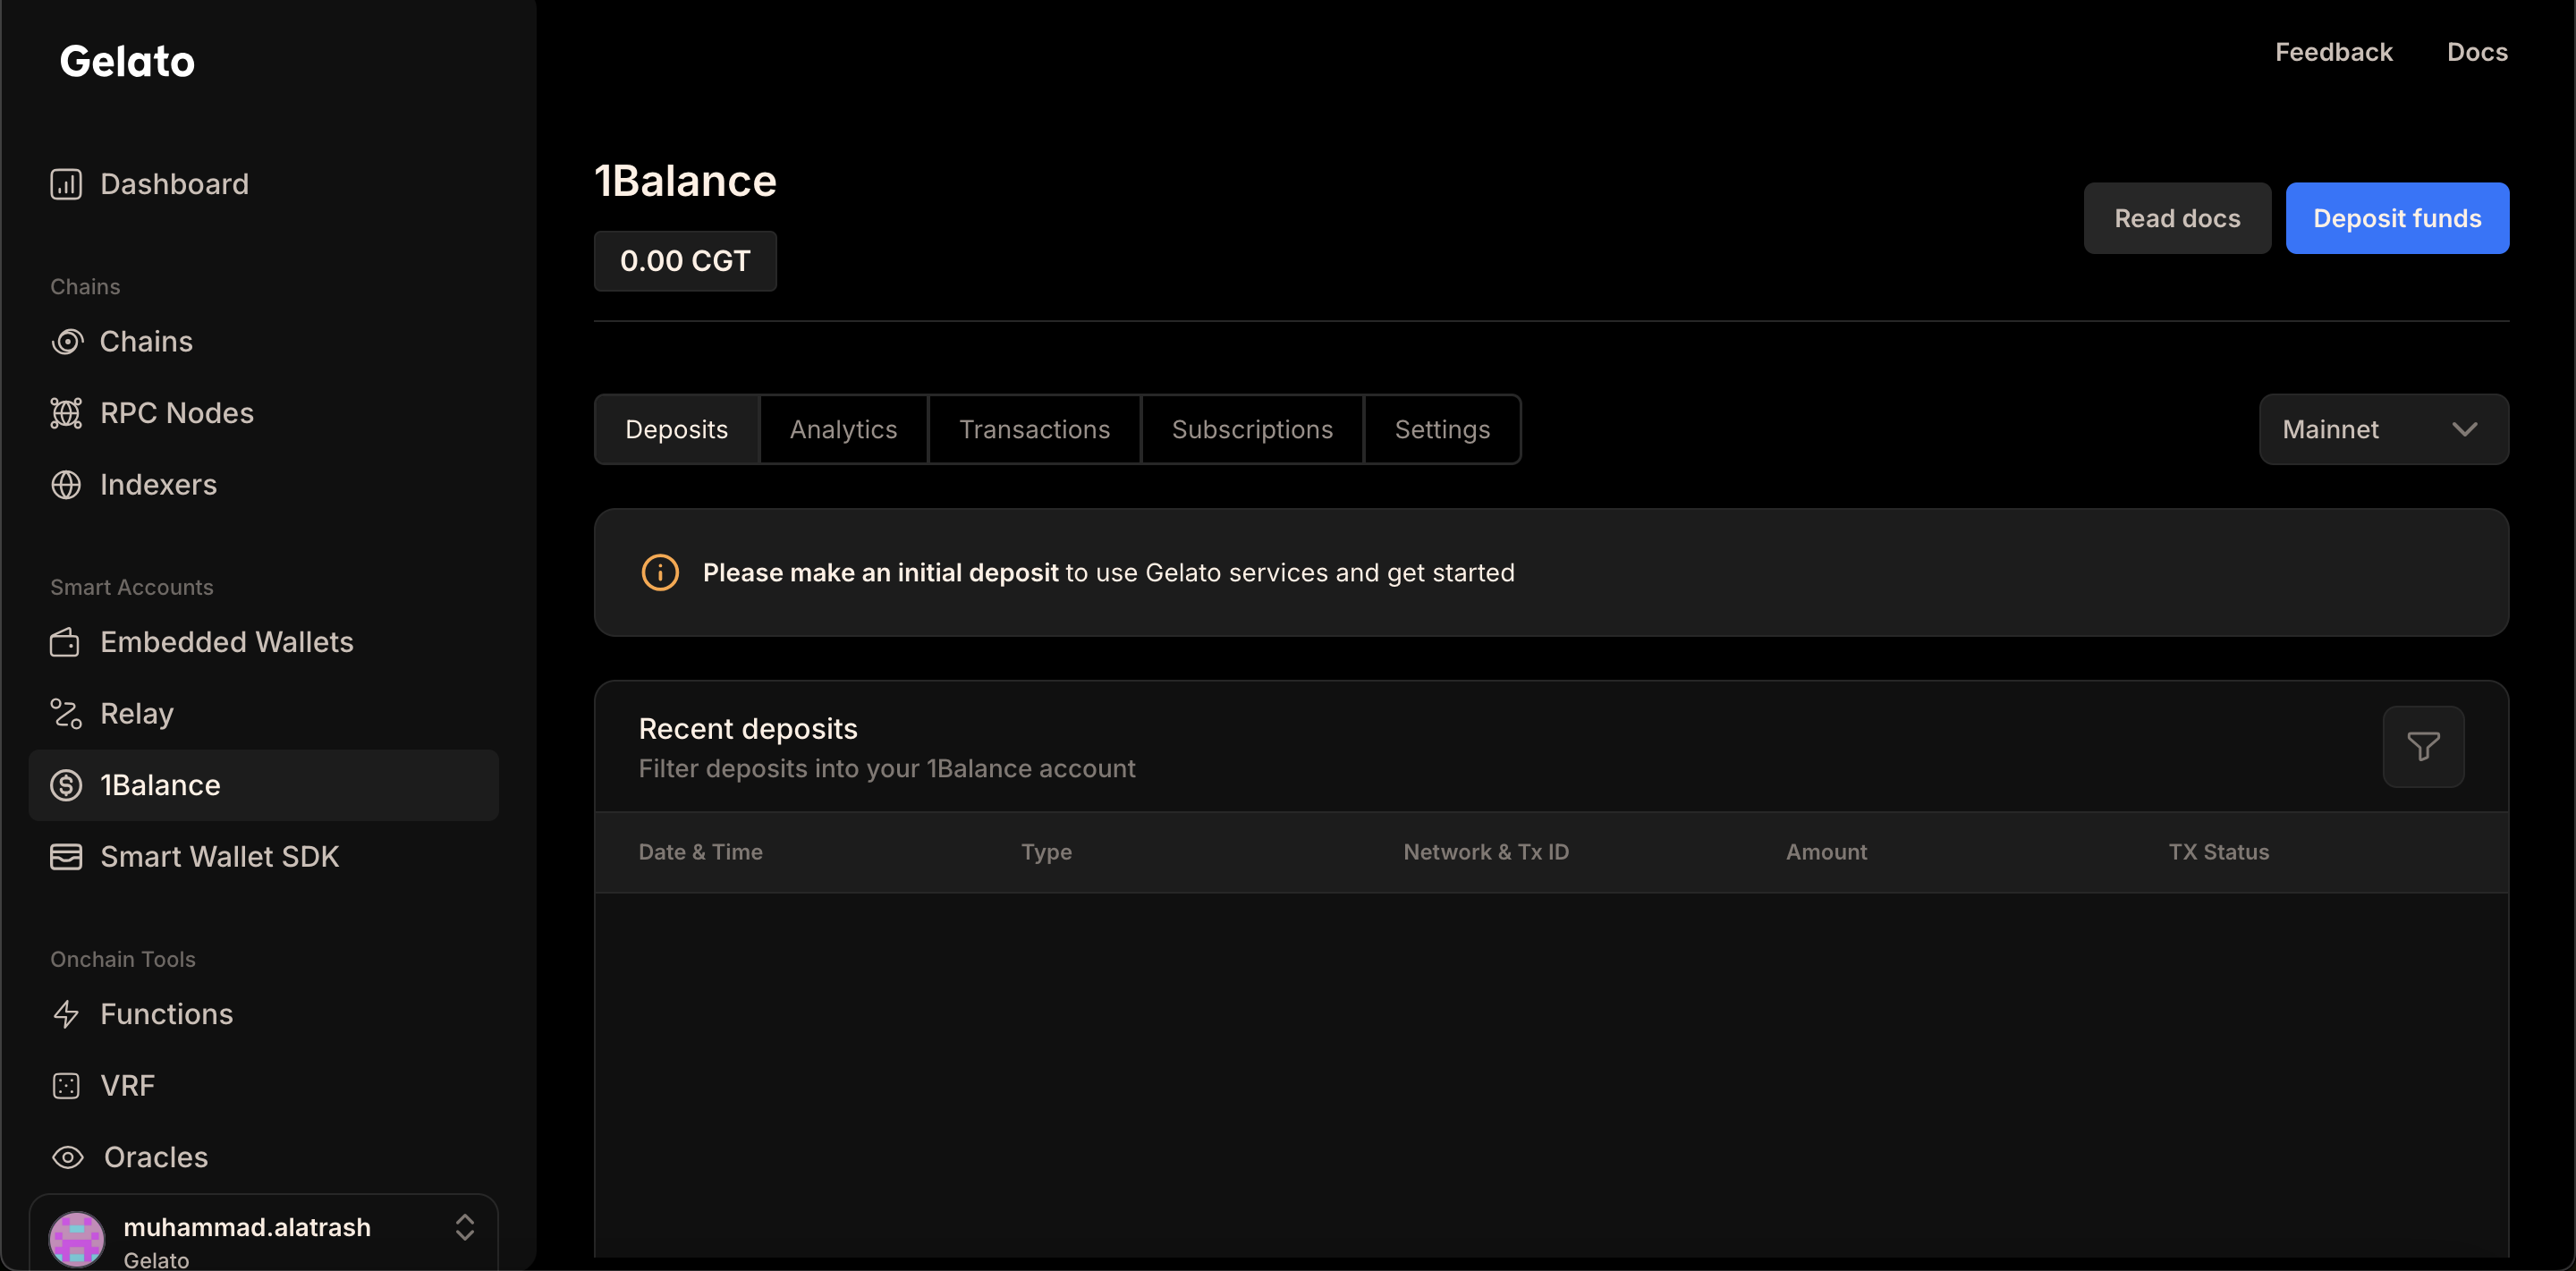Click the Recent deposits heading
The width and height of the screenshot is (2576, 1271).
click(748, 729)
